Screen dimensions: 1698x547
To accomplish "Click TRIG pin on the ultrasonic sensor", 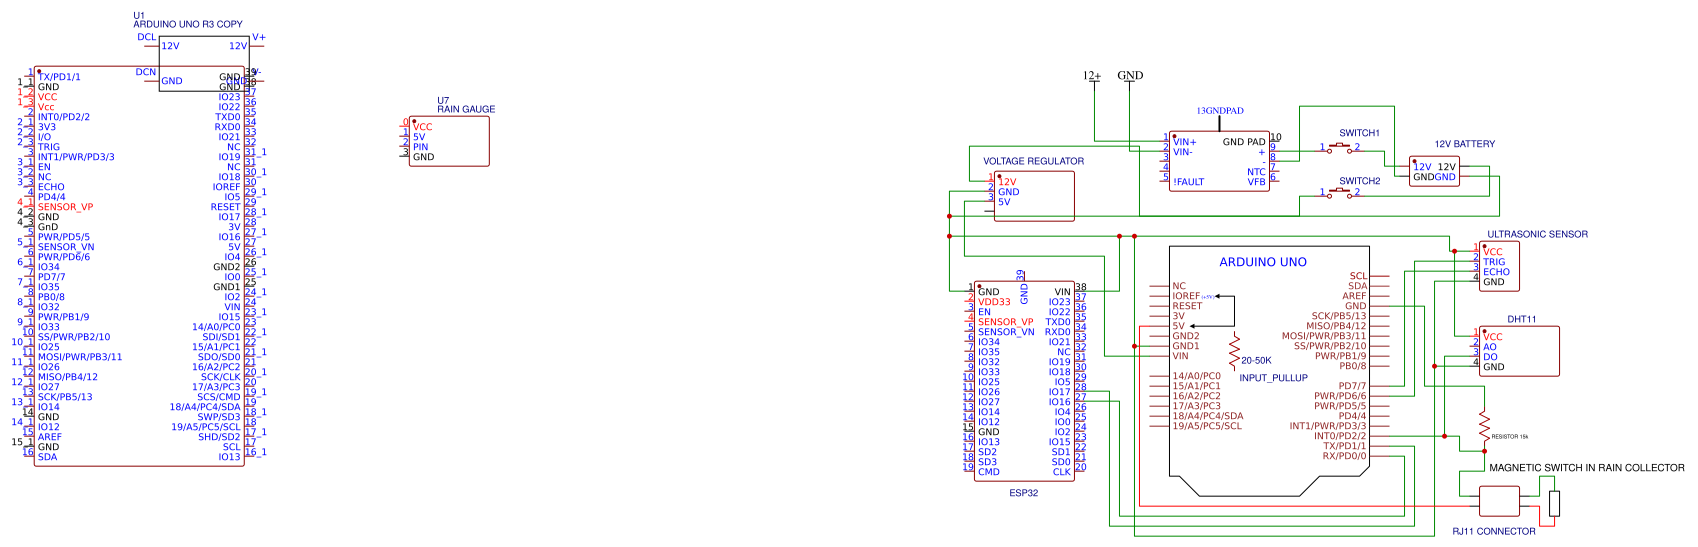I will pyautogui.click(x=1493, y=262).
